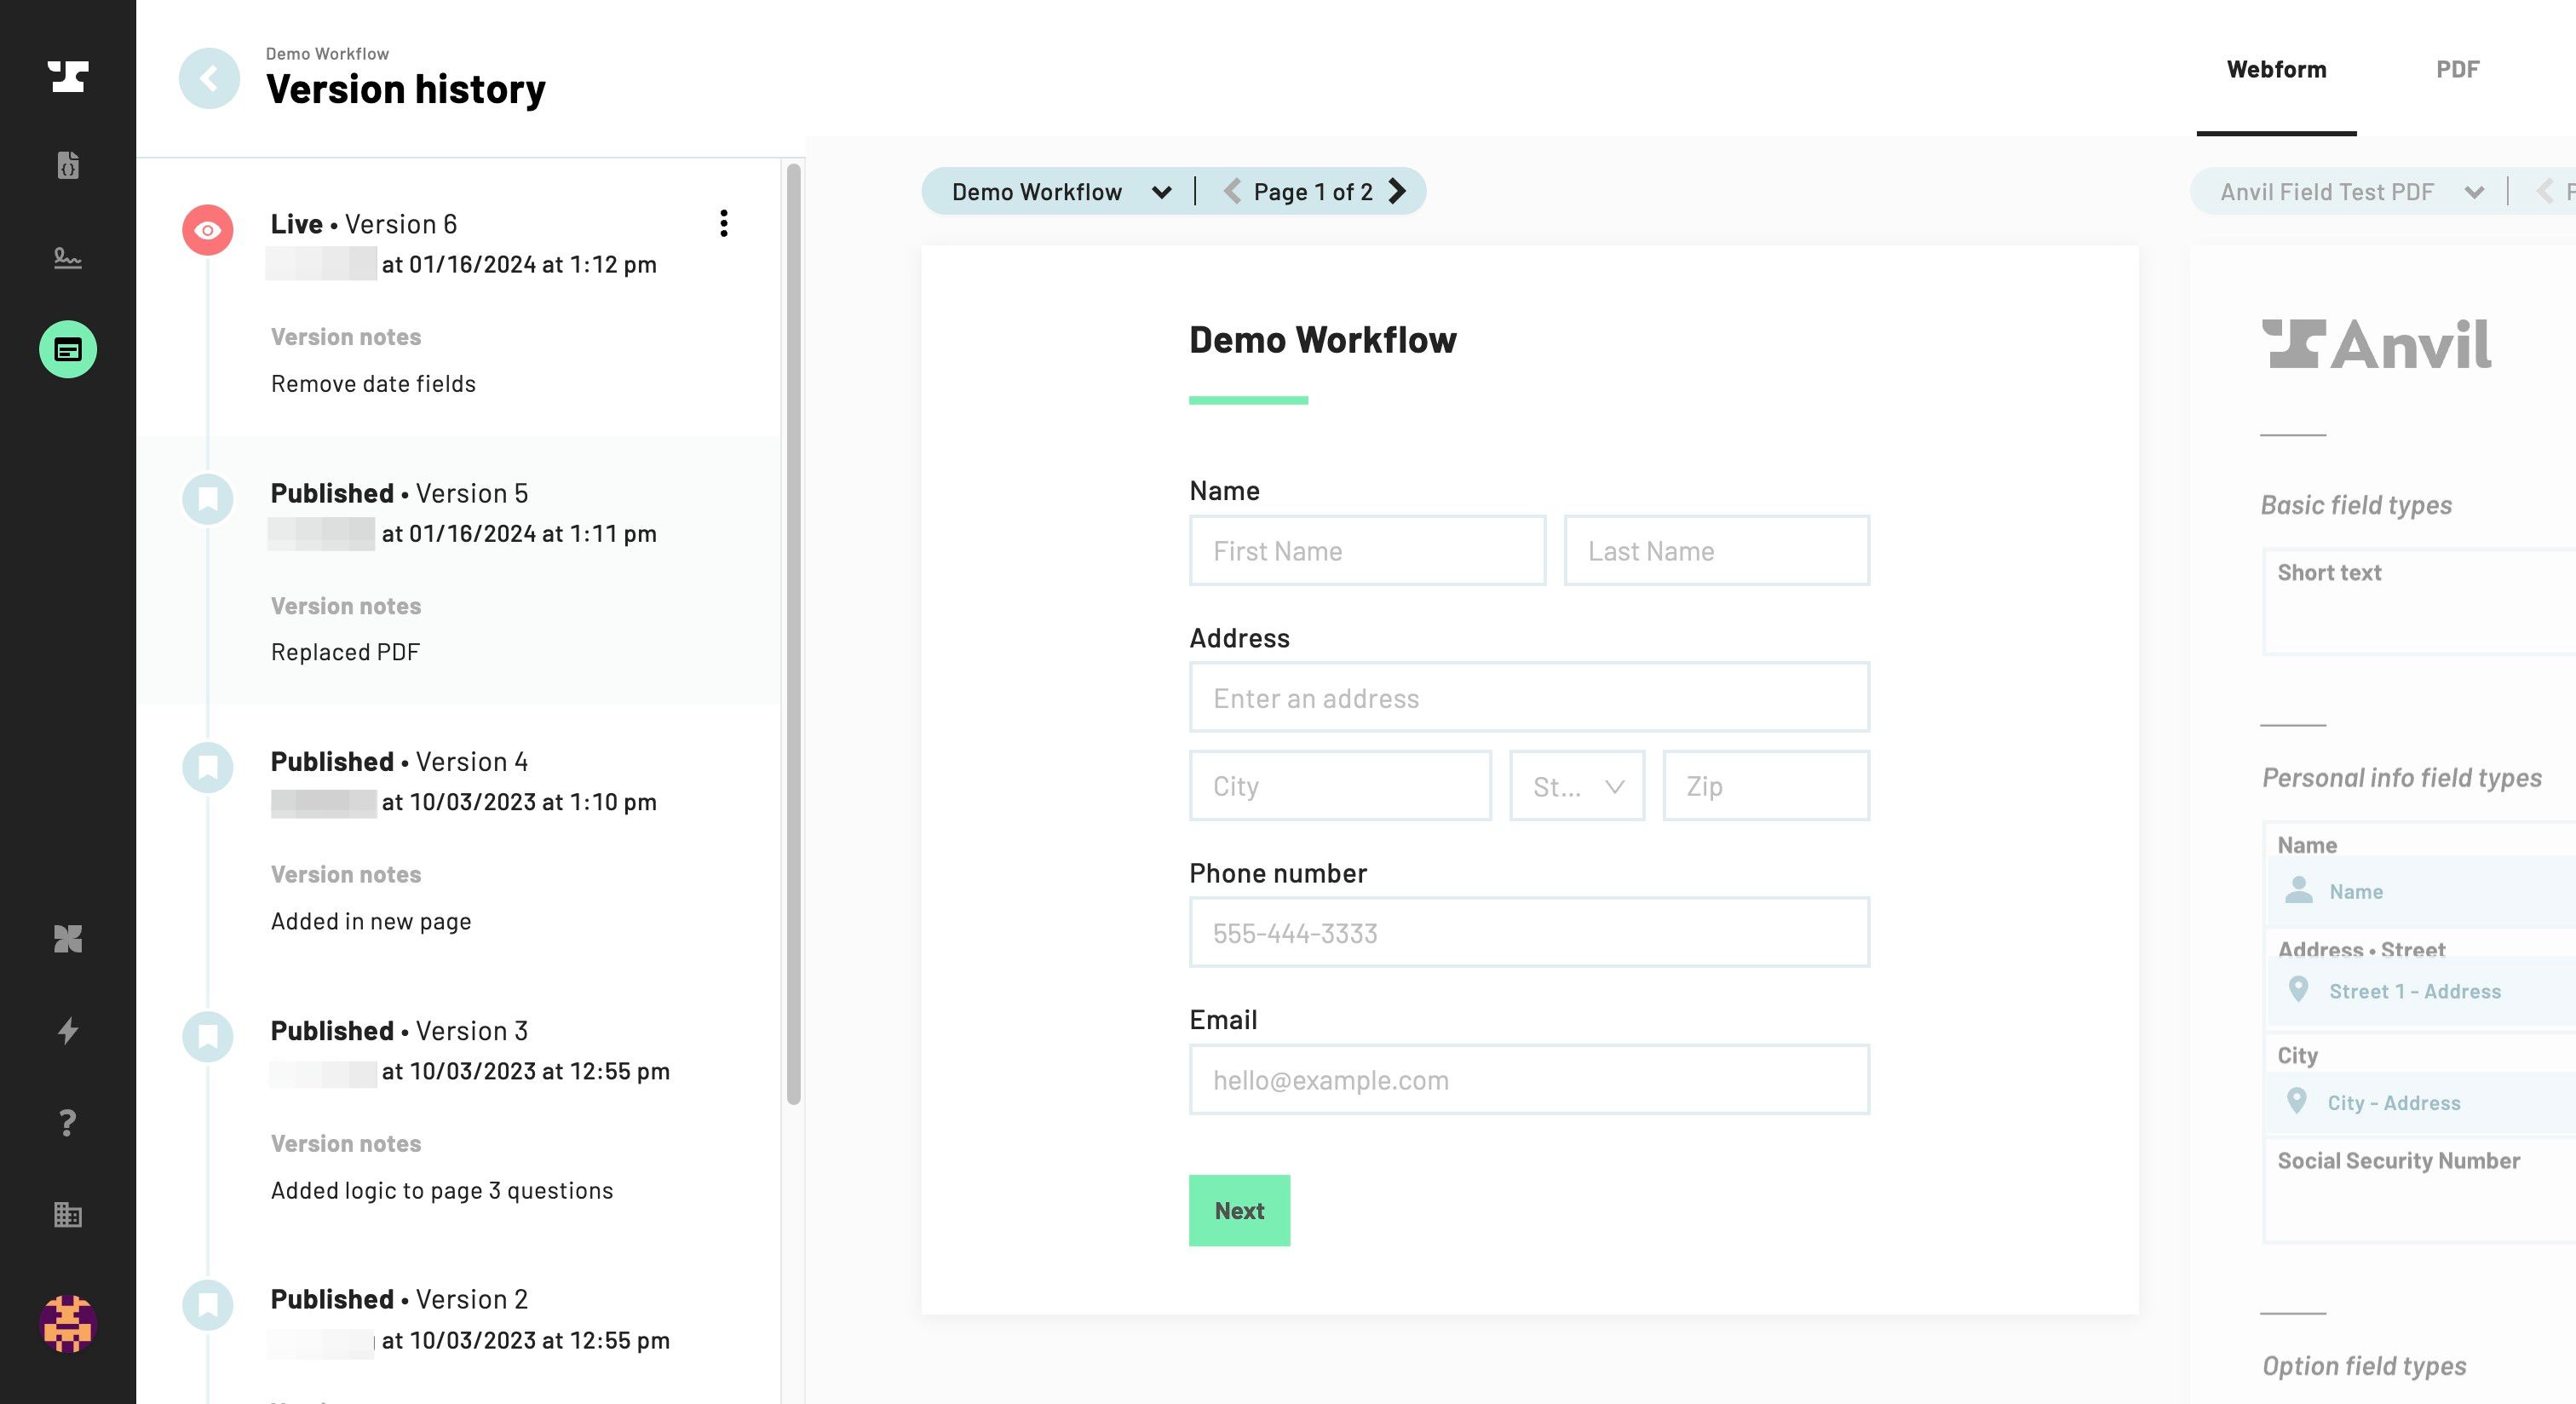Image resolution: width=2576 pixels, height=1404 pixels.
Task: Click the Next button on the webform
Action: 1239,1211
